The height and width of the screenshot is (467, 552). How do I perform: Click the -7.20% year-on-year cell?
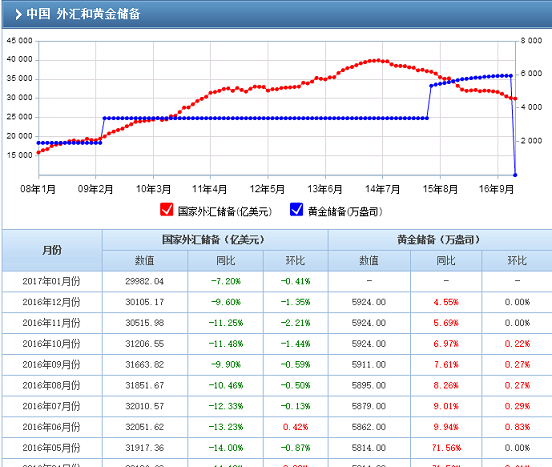[x=226, y=281]
